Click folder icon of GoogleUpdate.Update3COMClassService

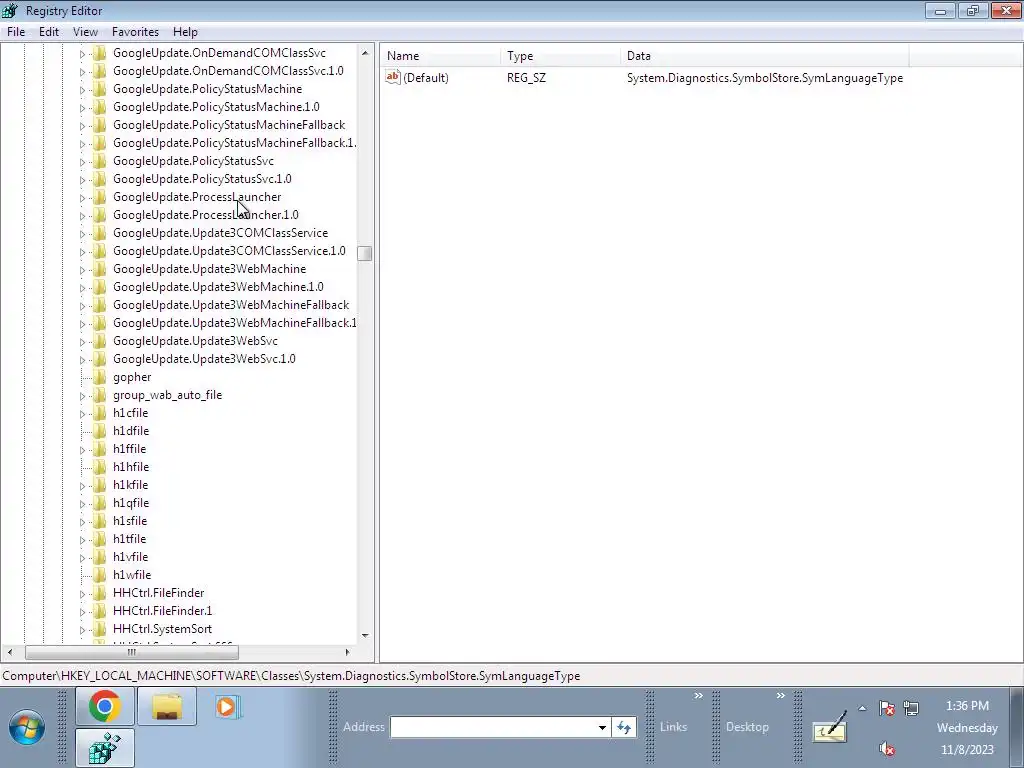(99, 233)
